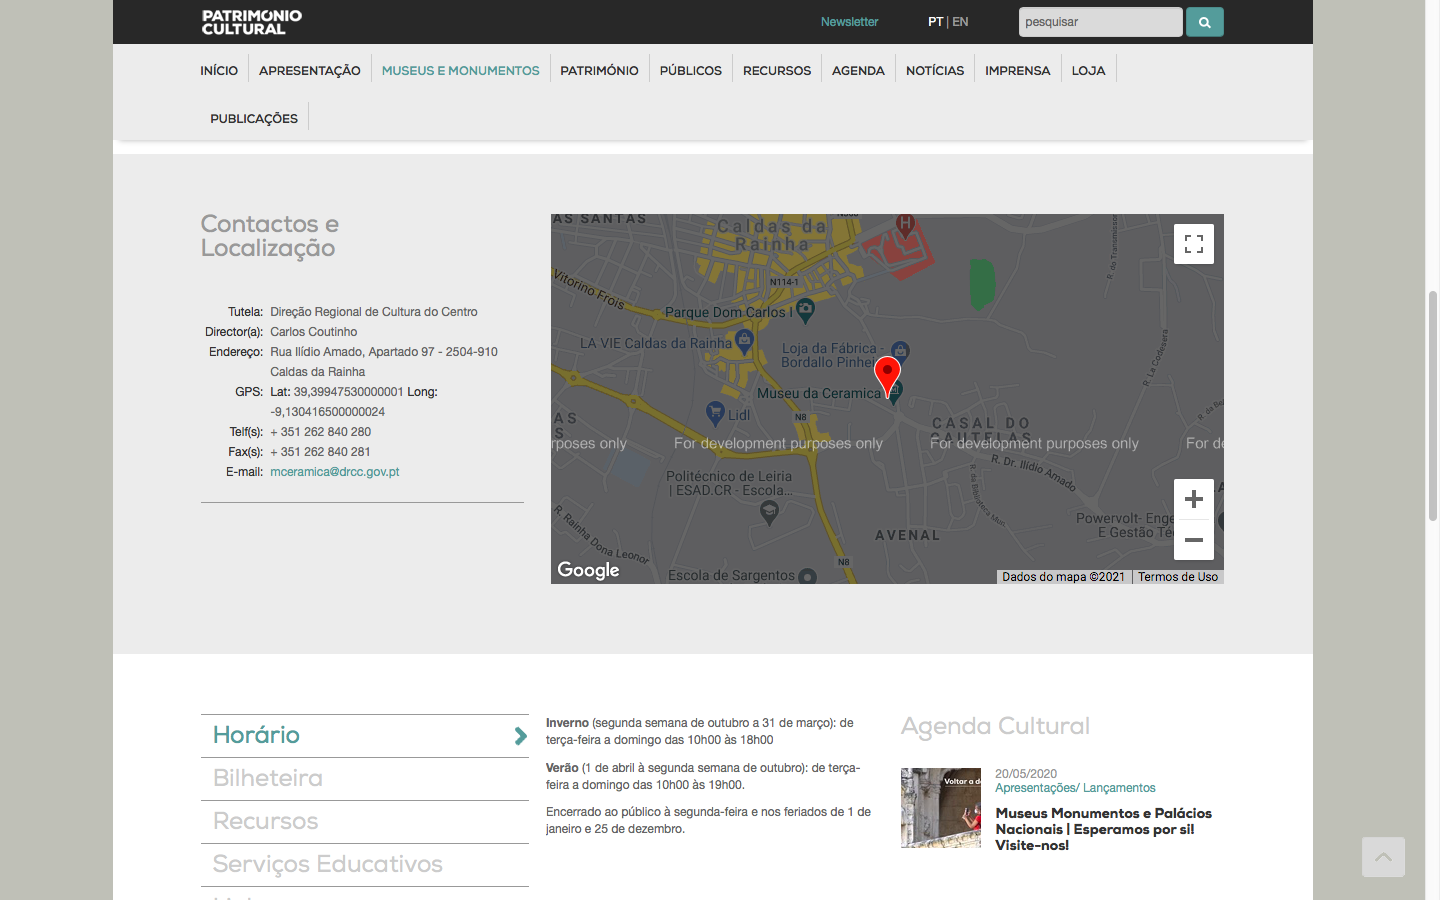The width and height of the screenshot is (1440, 900).
Task: Expand the Serviços Educativos section
Action: pyautogui.click(x=365, y=864)
